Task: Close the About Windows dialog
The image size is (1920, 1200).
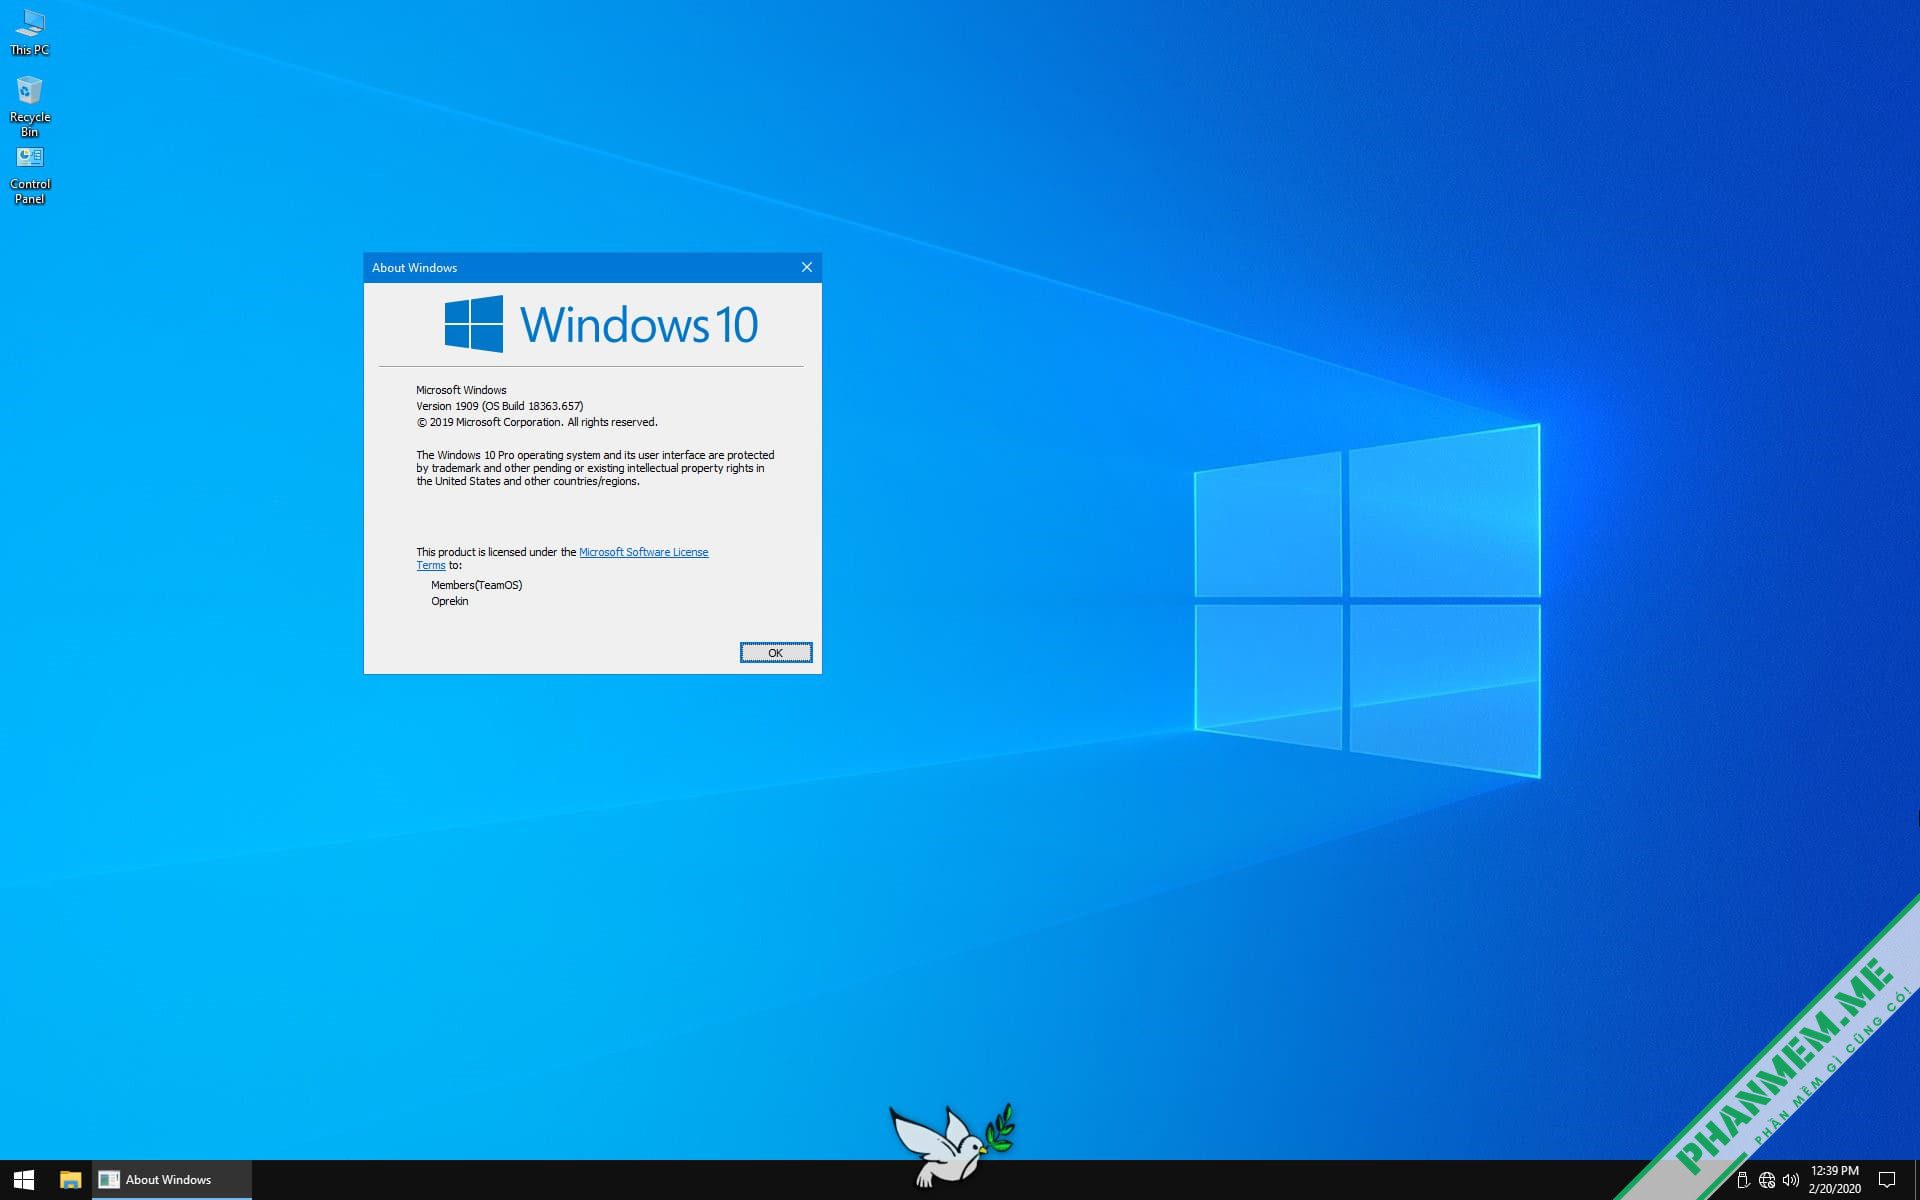Action: click(807, 267)
